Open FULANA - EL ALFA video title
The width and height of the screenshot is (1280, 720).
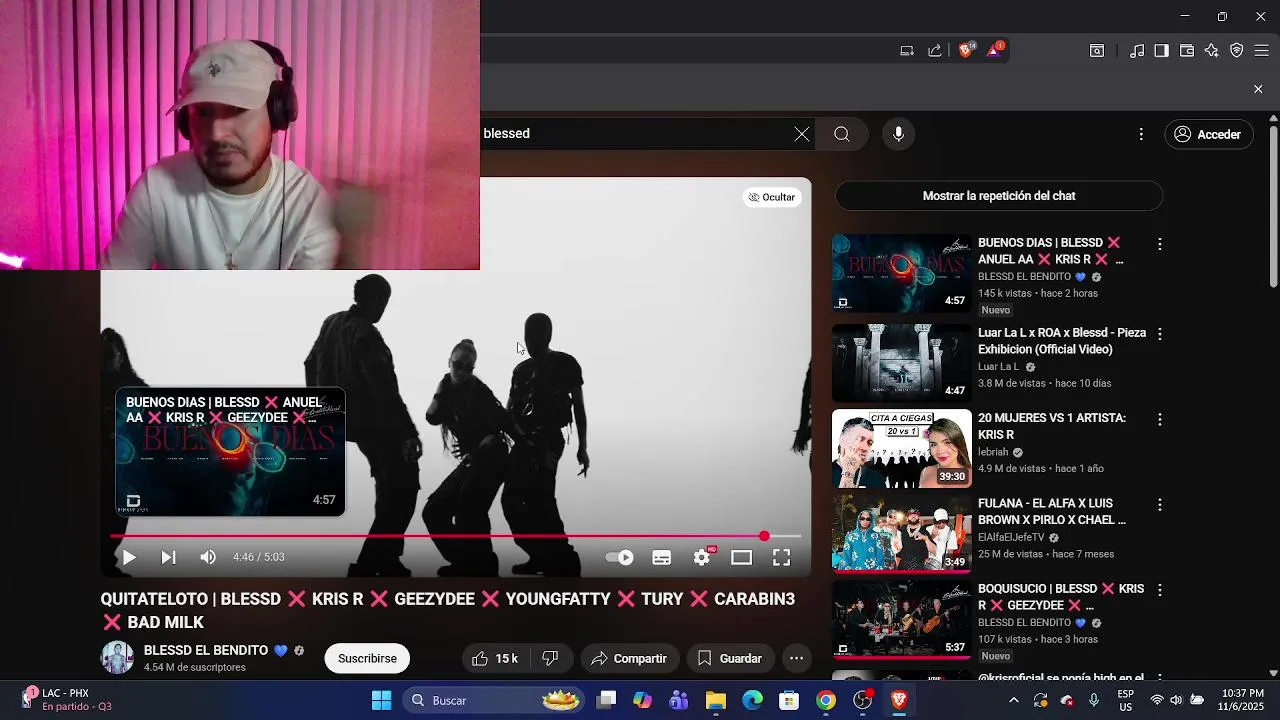coord(1052,512)
